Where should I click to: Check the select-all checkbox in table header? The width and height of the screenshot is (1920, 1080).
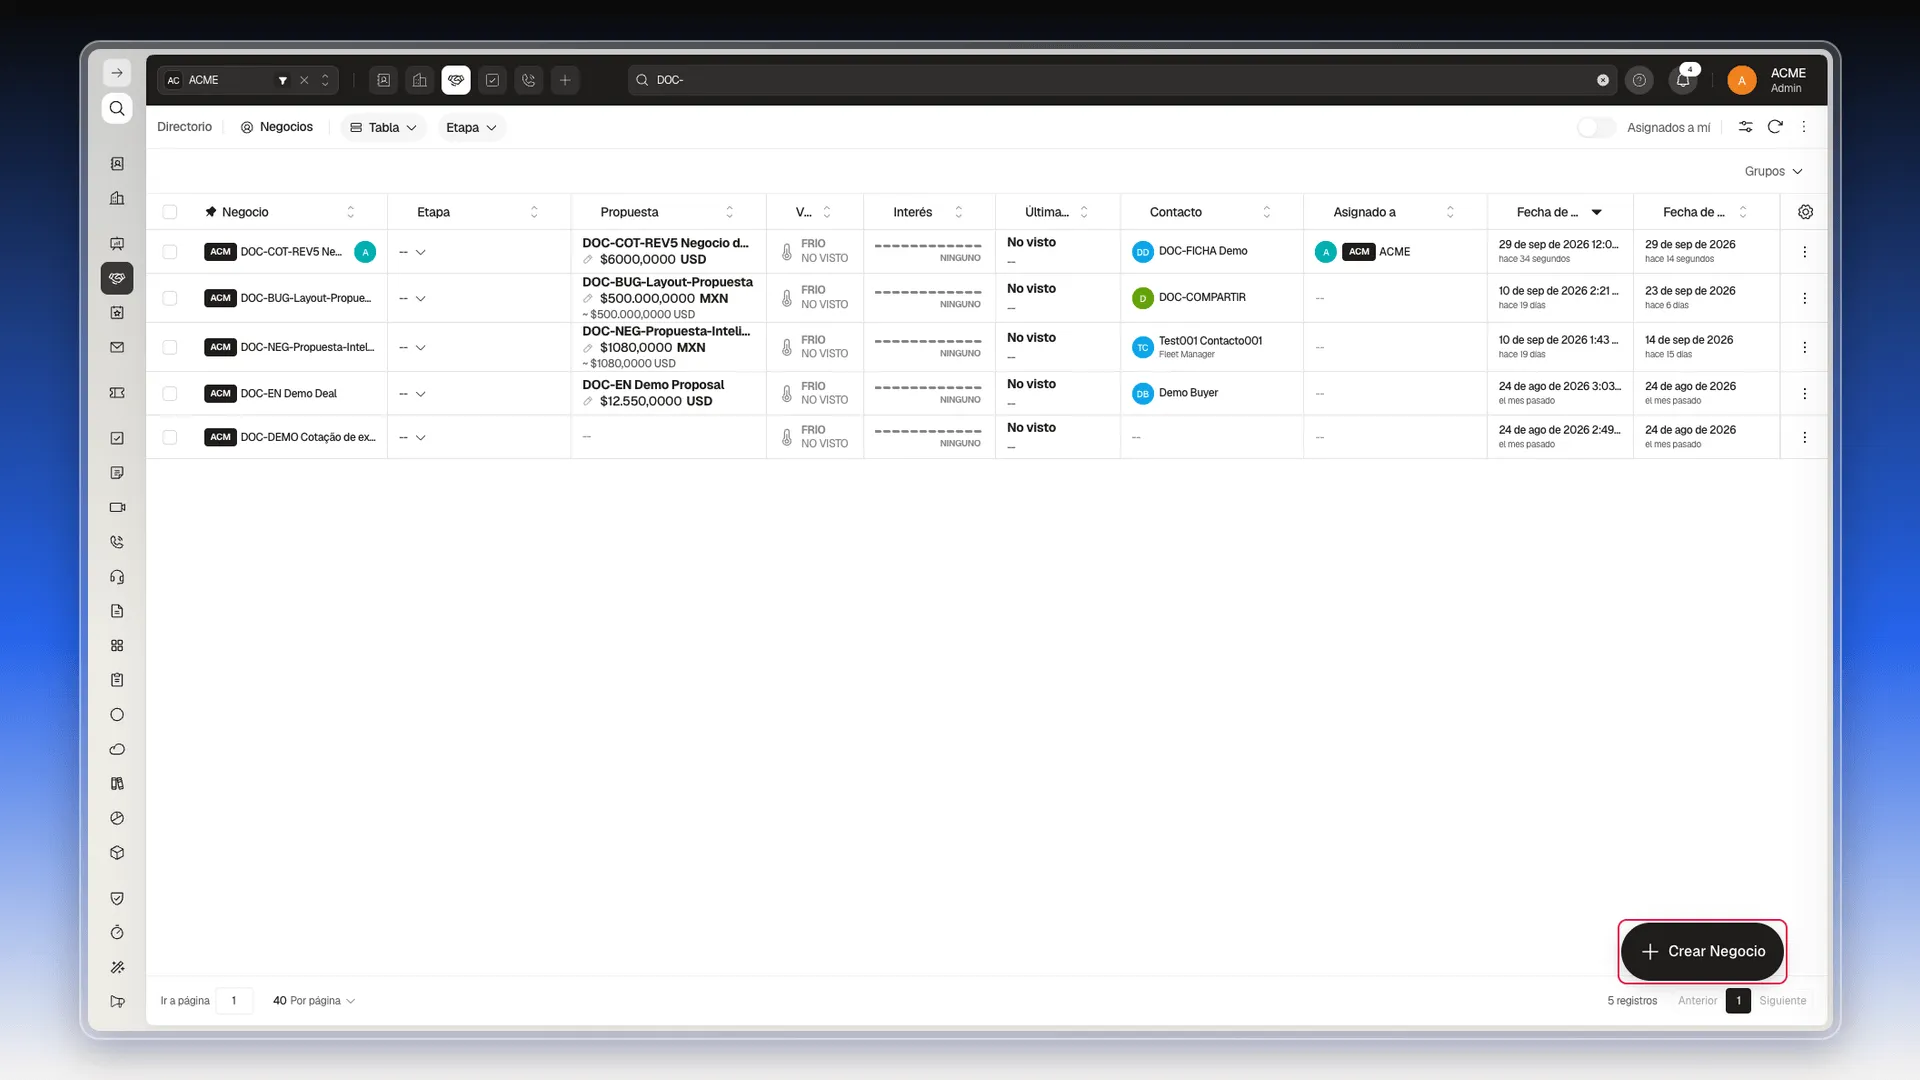point(170,212)
